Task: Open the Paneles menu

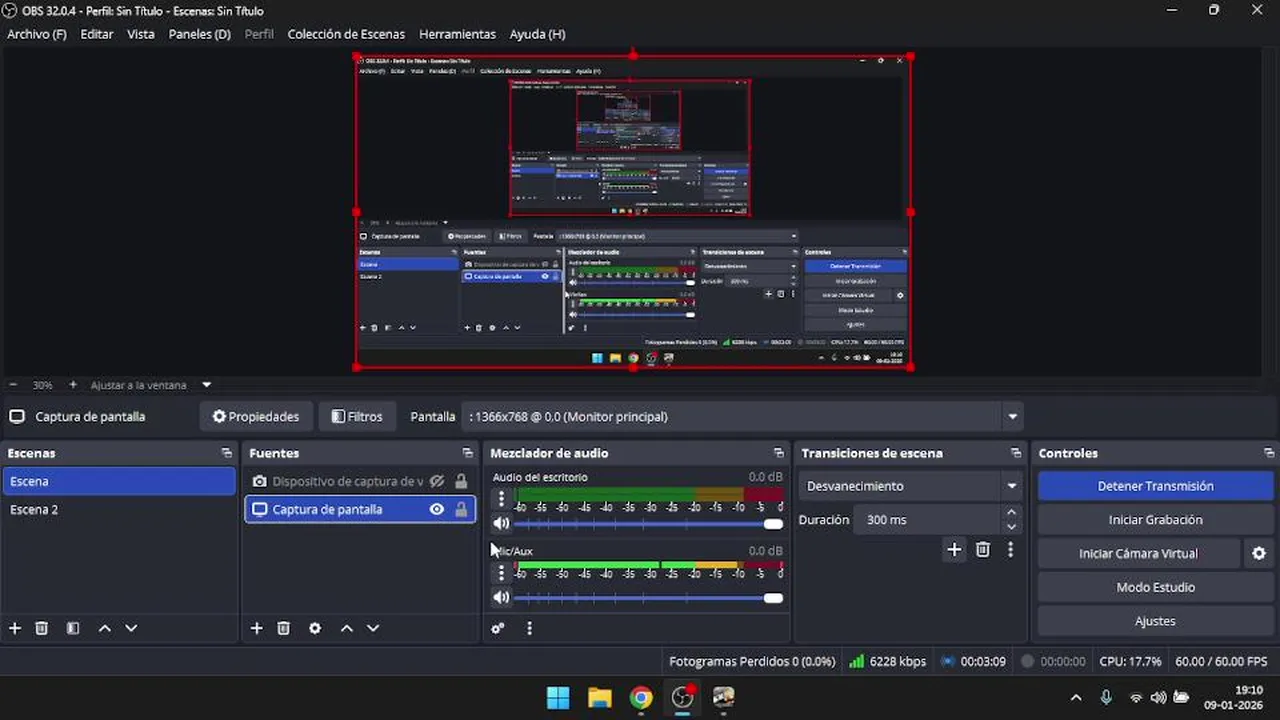Action: 199,34
